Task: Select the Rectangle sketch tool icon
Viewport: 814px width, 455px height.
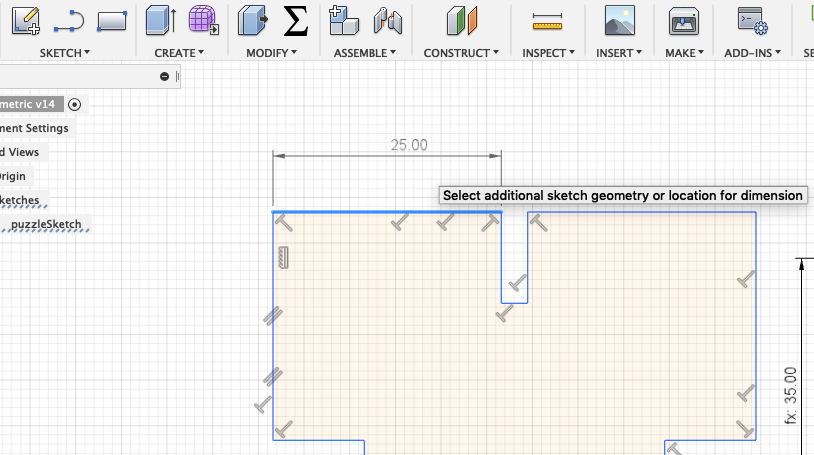Action: pyautogui.click(x=112, y=21)
